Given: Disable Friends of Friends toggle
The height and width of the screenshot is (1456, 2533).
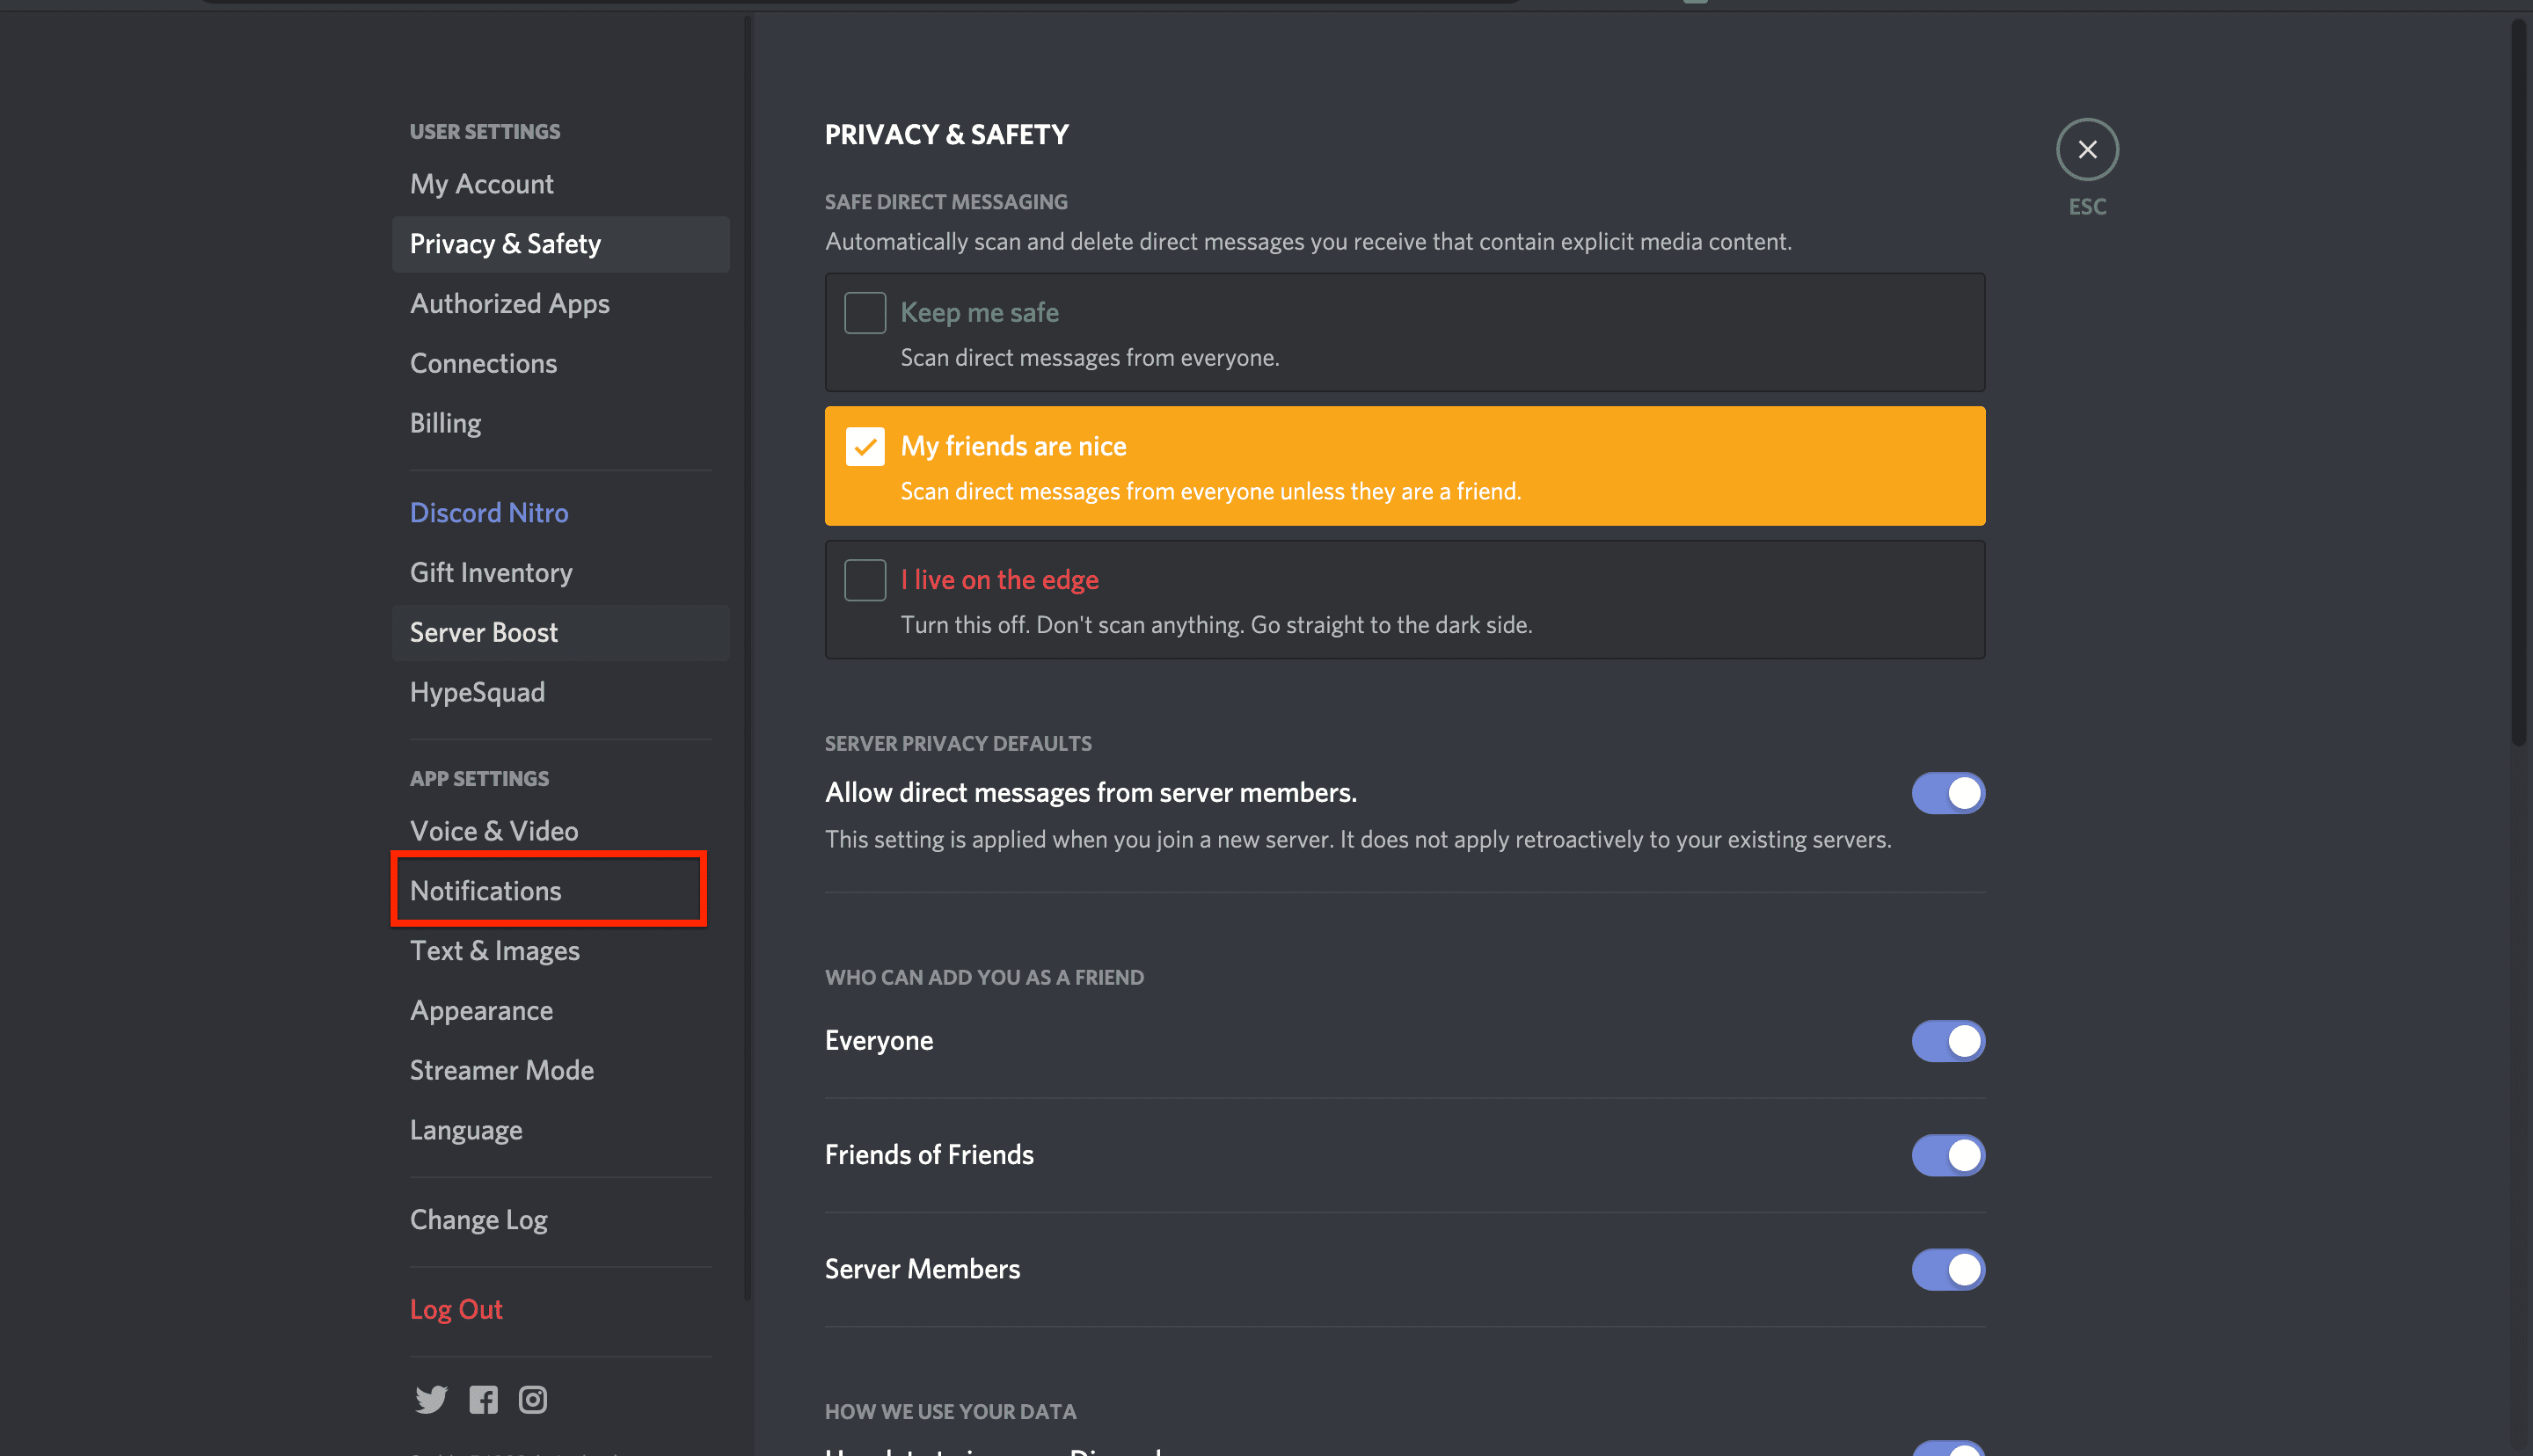Looking at the screenshot, I should pos(1946,1154).
